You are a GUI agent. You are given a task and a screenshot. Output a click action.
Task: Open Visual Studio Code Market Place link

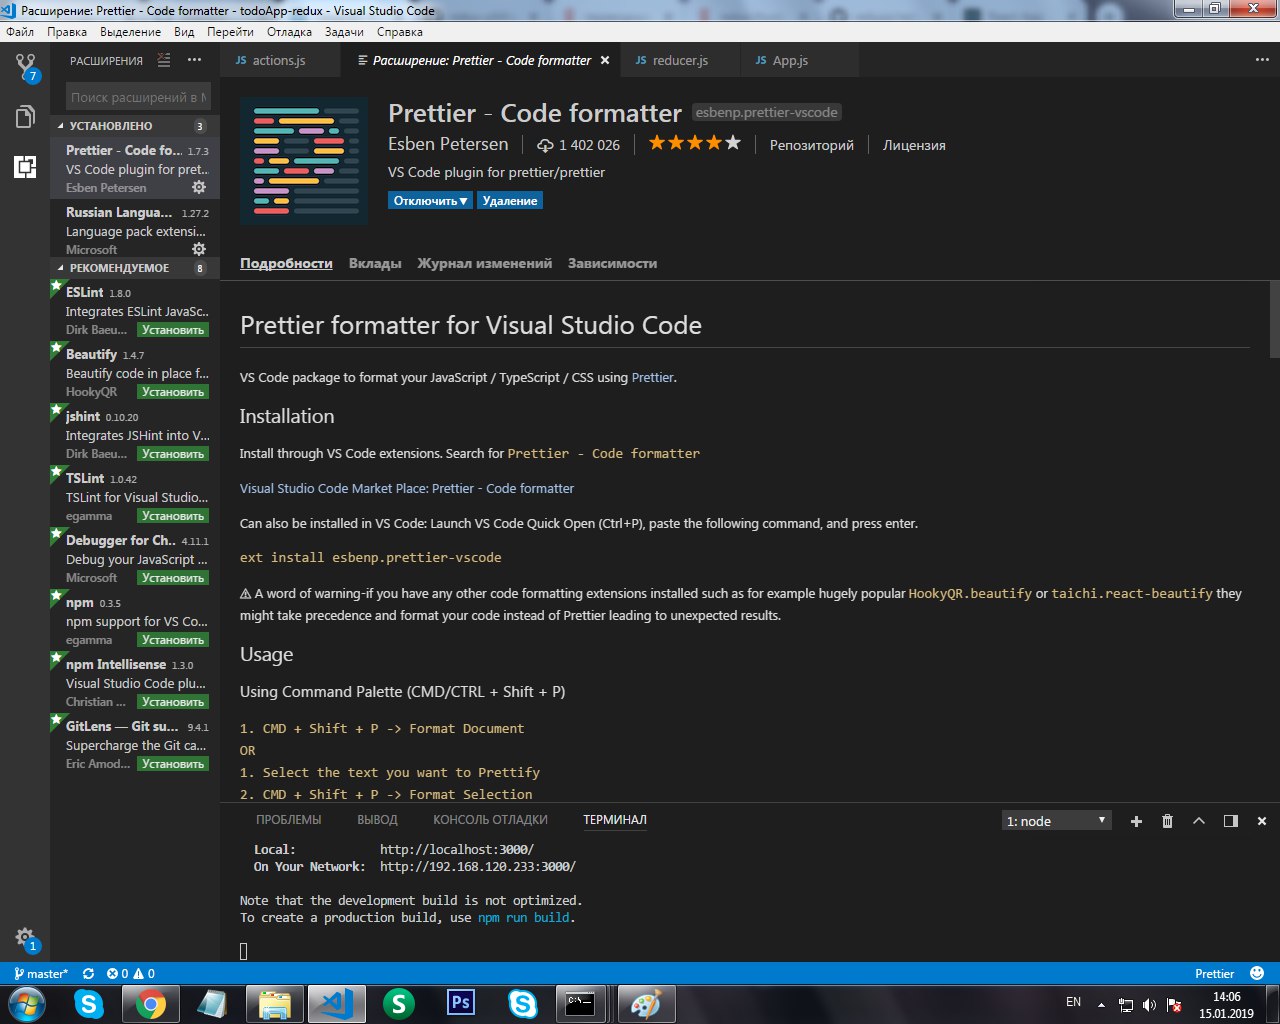click(x=407, y=489)
